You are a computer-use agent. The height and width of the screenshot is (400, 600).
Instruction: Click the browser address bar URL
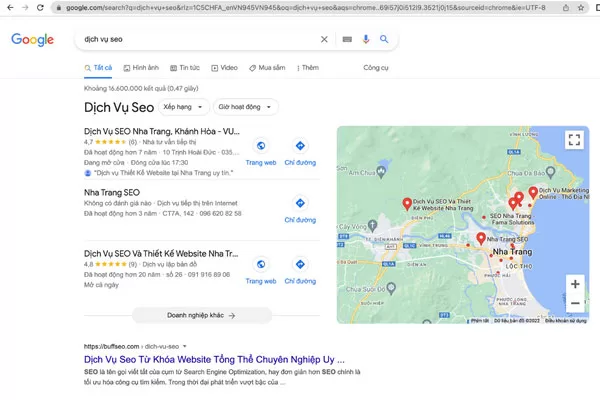(x=305, y=8)
